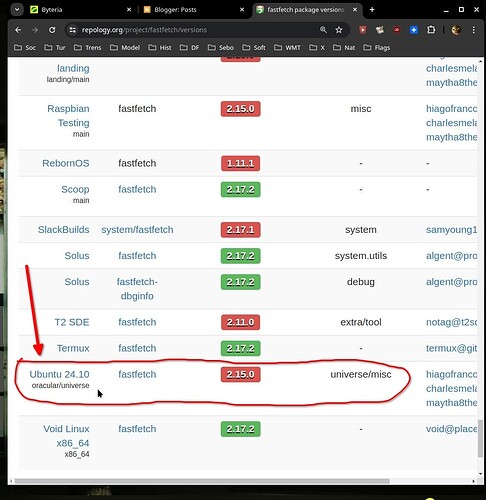Screen dimensions: 486x500
Task: Click the red 2.15.0 Ubuntu version badge
Action: [x=240, y=374]
